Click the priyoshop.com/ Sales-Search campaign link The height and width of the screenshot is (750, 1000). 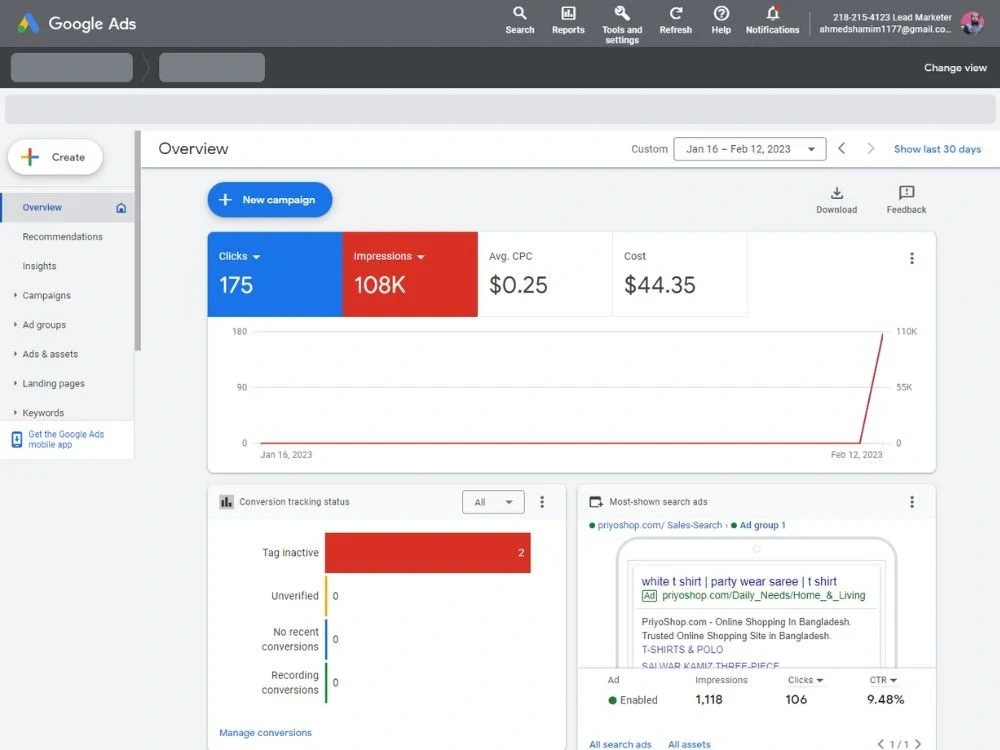point(659,525)
